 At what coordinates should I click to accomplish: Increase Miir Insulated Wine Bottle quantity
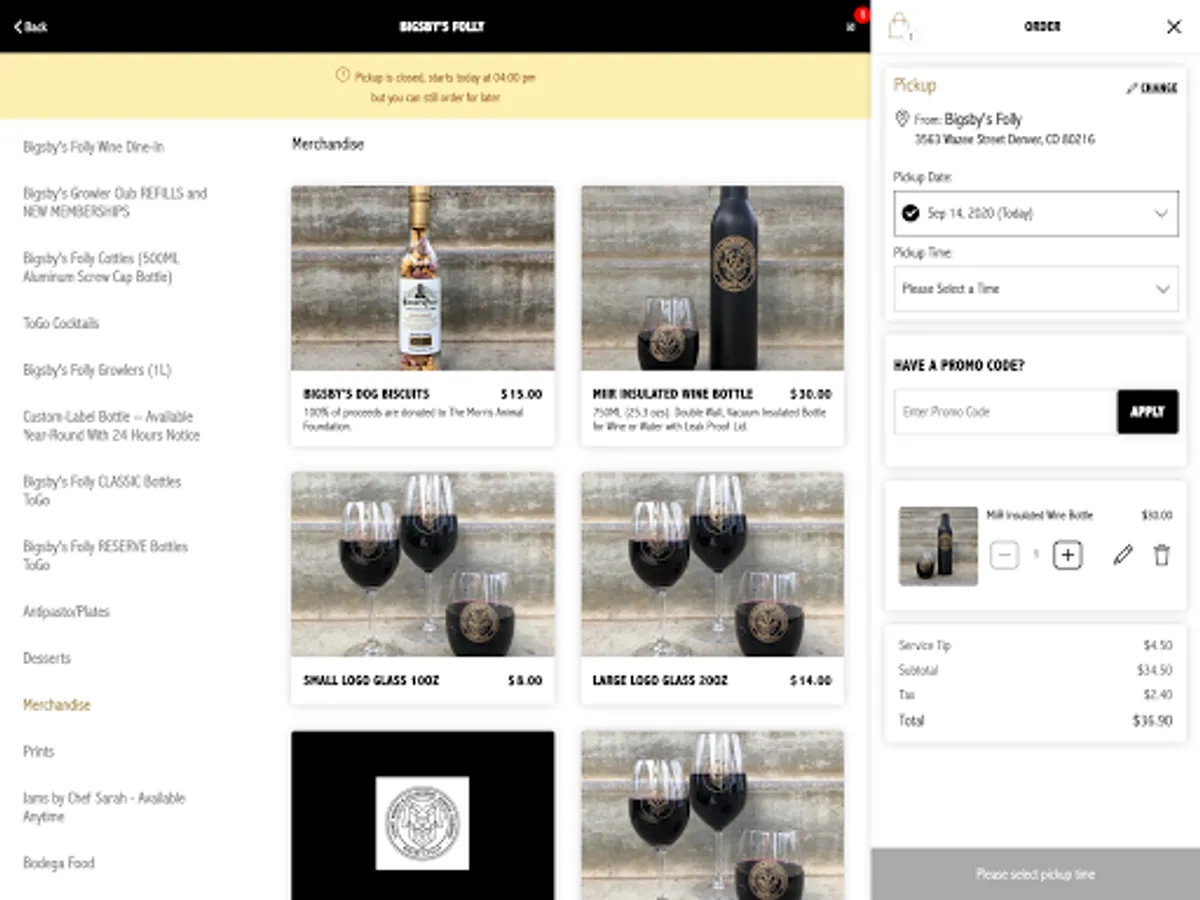pos(1068,554)
